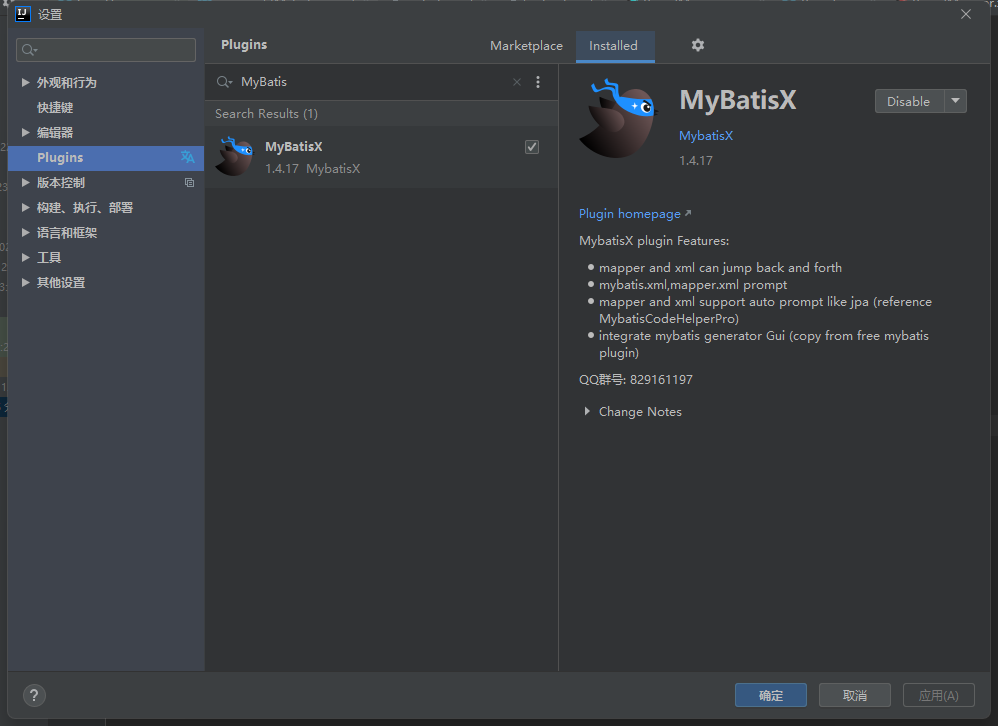This screenshot has height=726, width=998.
Task: Expand the 语言和框架 tree node
Action: click(x=25, y=232)
